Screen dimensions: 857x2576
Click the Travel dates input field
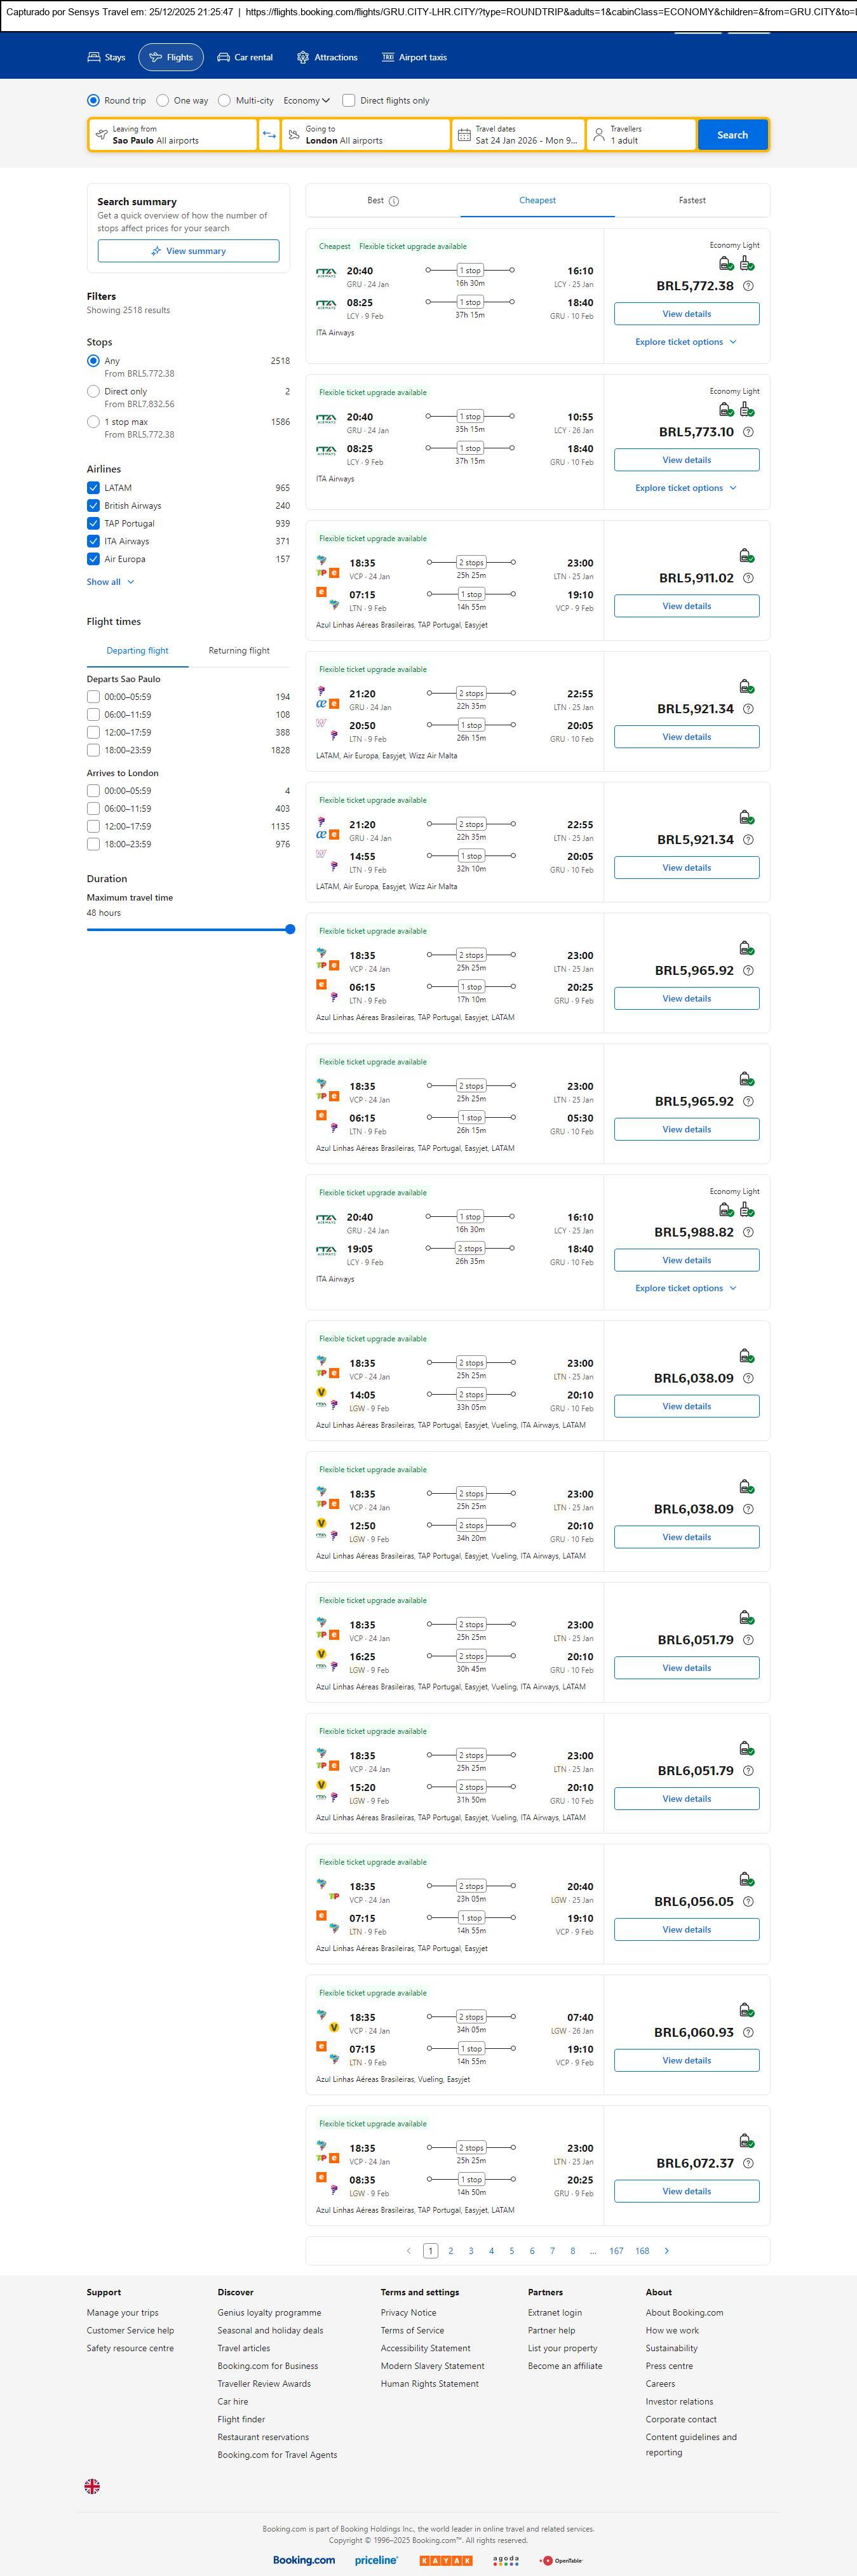pos(518,135)
